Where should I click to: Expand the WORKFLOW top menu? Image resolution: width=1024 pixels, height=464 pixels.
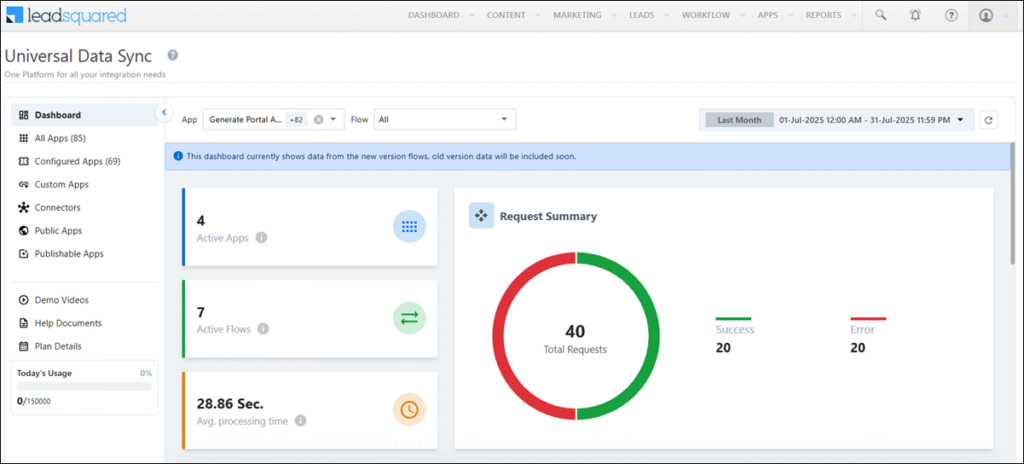(712, 15)
